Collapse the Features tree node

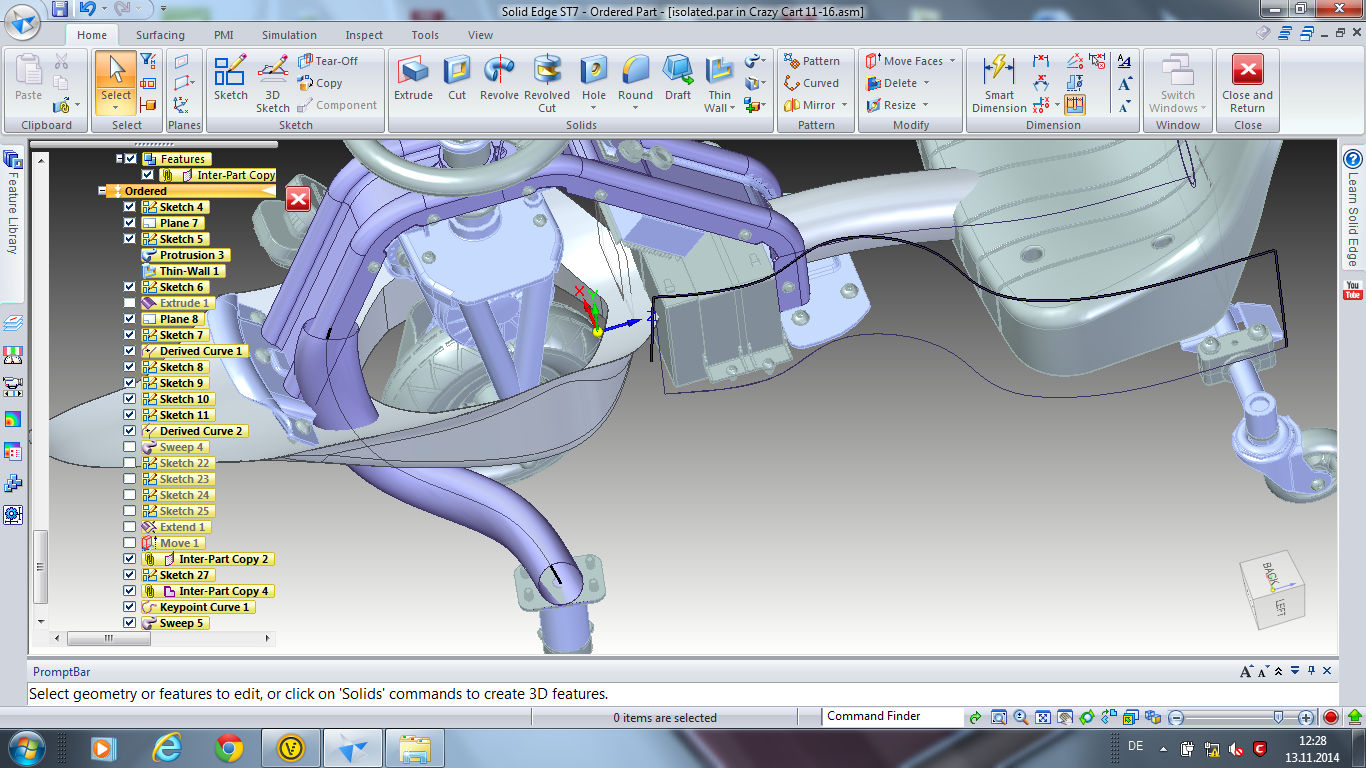[x=120, y=159]
